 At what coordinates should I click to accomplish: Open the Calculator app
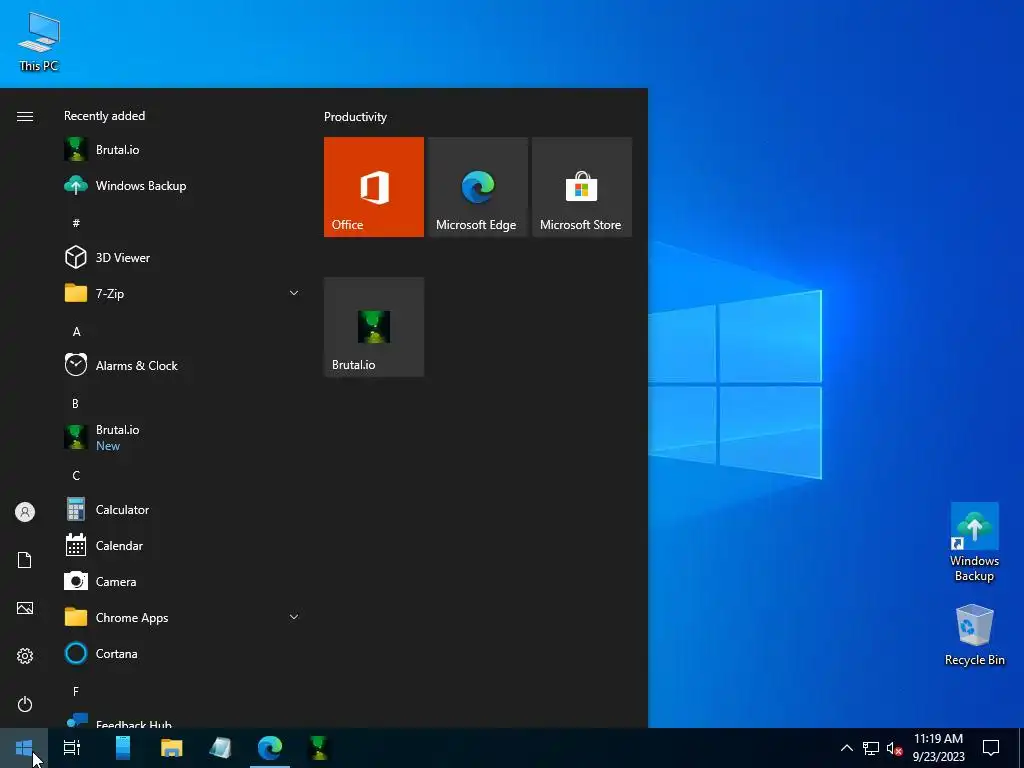coord(183,509)
